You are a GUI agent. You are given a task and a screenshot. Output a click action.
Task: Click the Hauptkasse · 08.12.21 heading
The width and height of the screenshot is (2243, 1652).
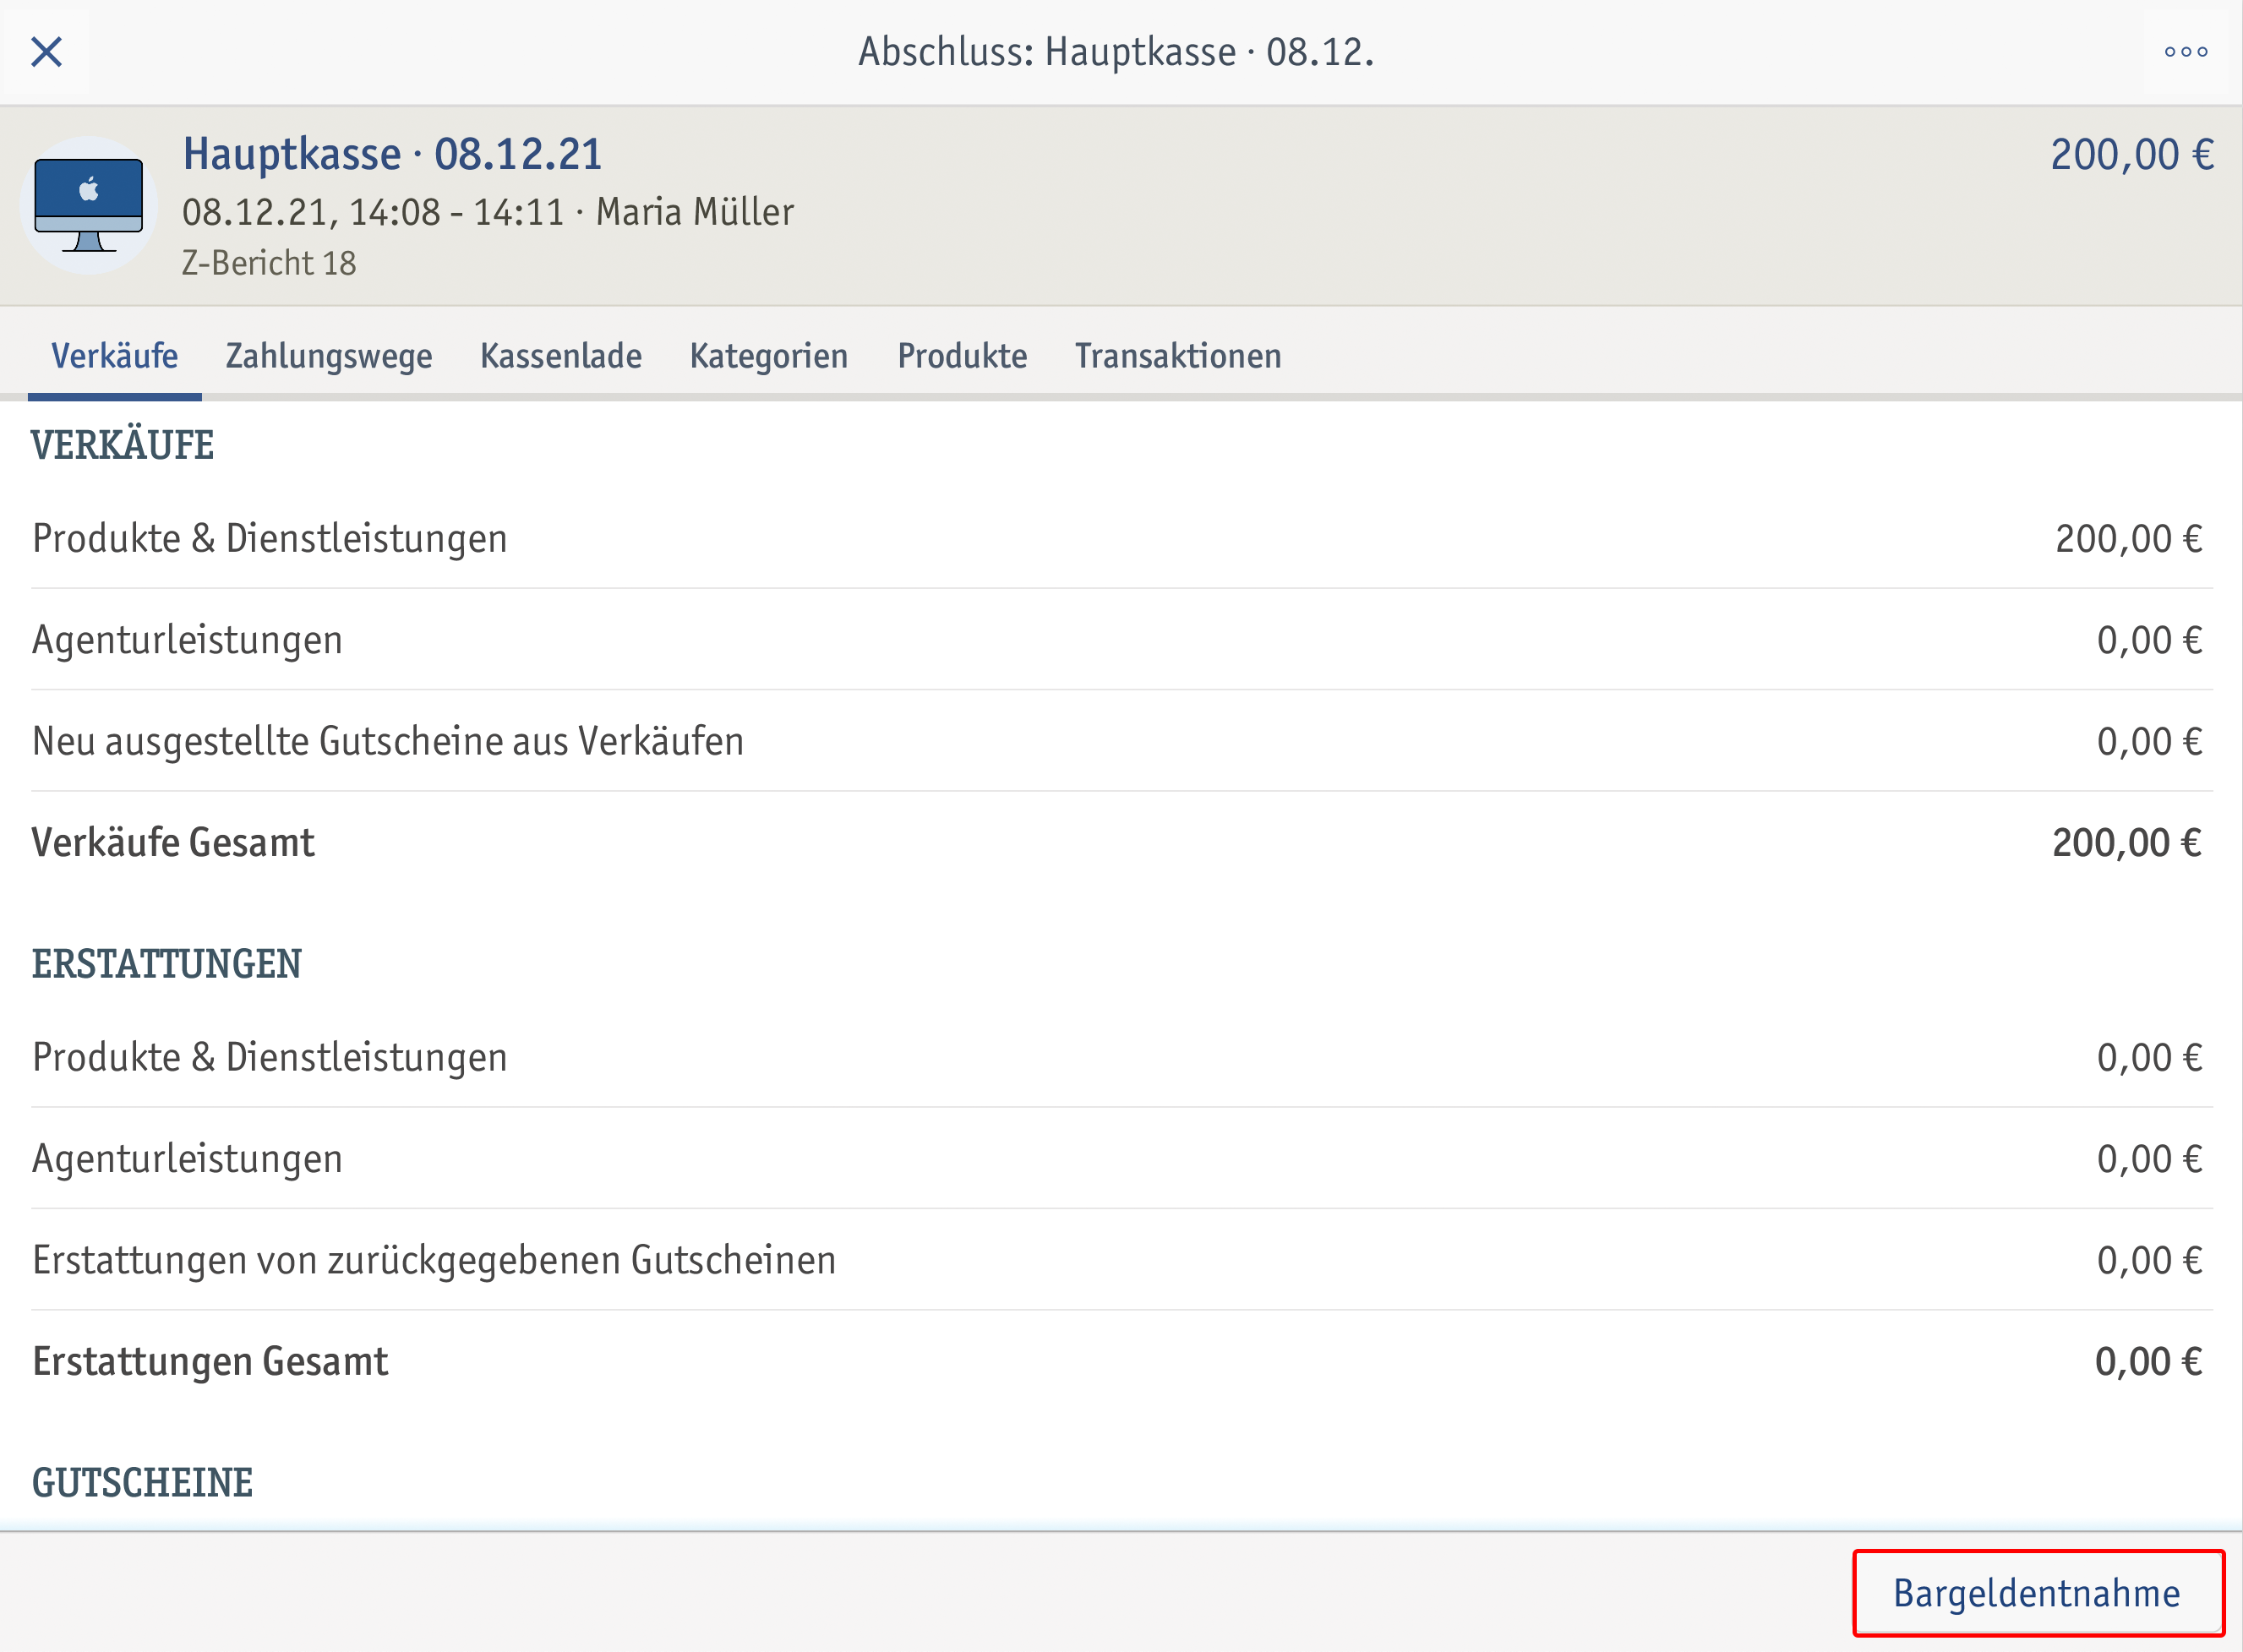(x=392, y=154)
